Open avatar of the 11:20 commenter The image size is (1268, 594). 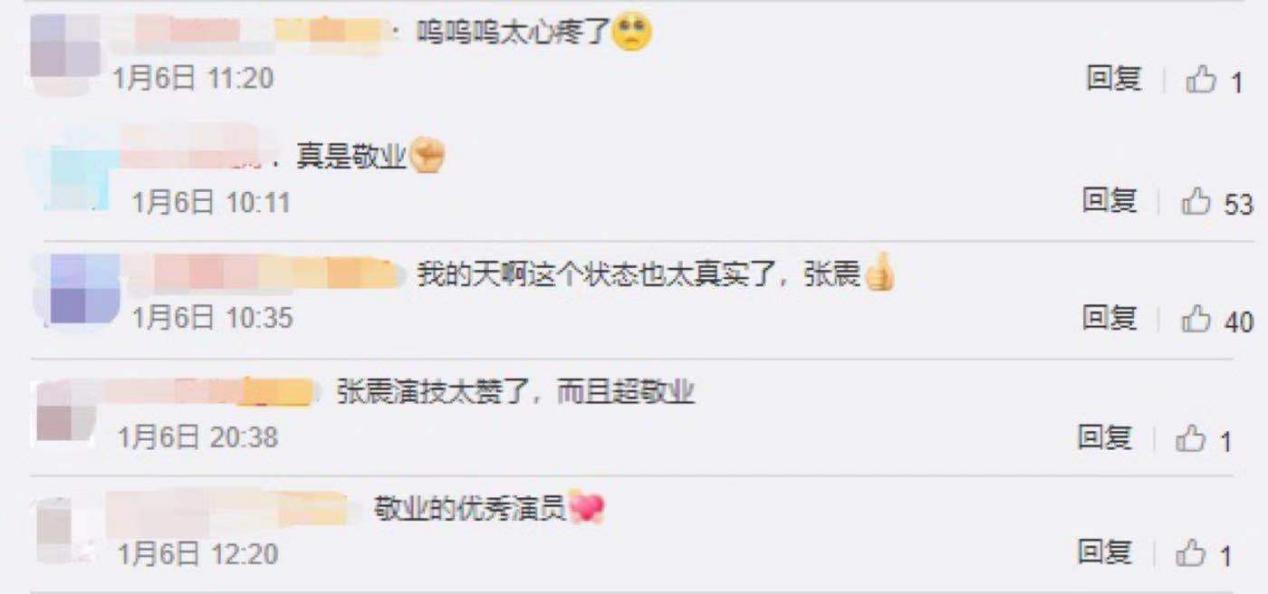66,50
